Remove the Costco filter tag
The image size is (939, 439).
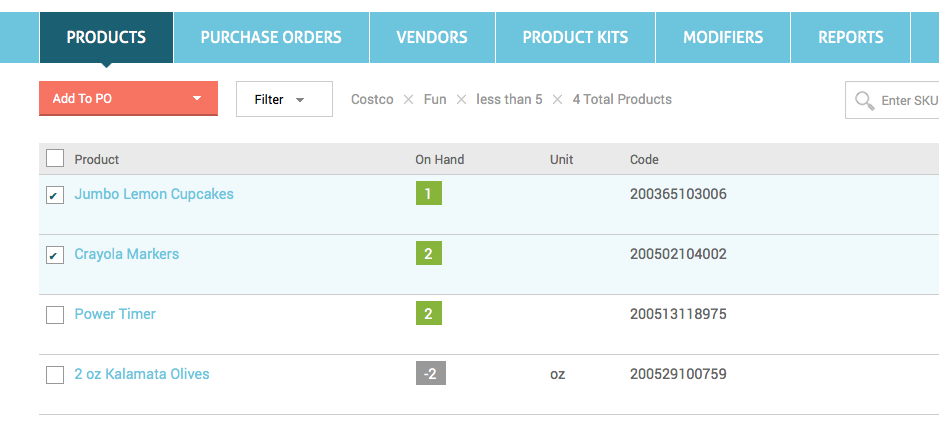coord(408,99)
